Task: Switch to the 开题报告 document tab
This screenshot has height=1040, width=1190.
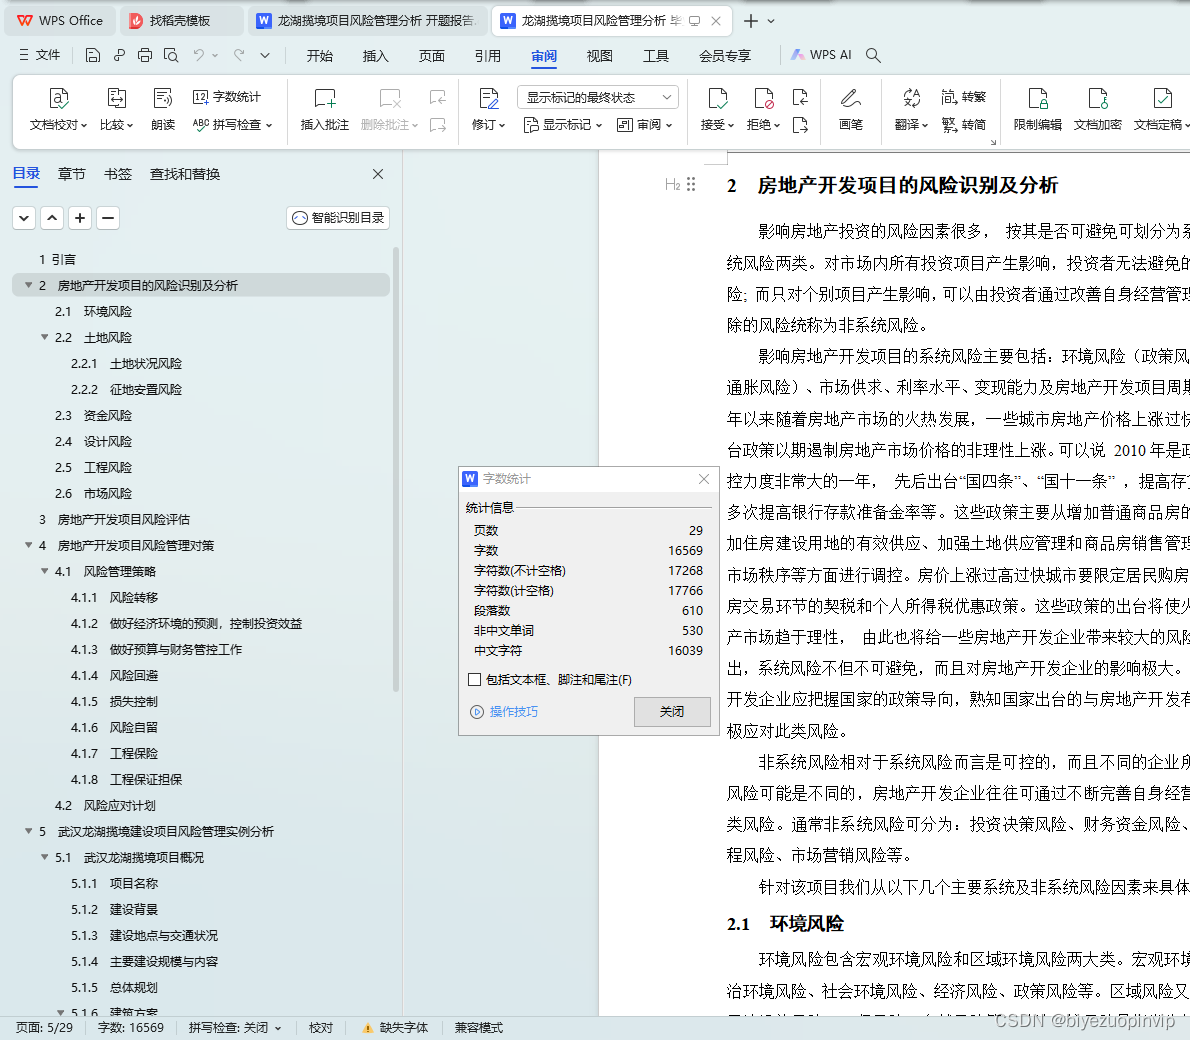Action: click(367, 20)
